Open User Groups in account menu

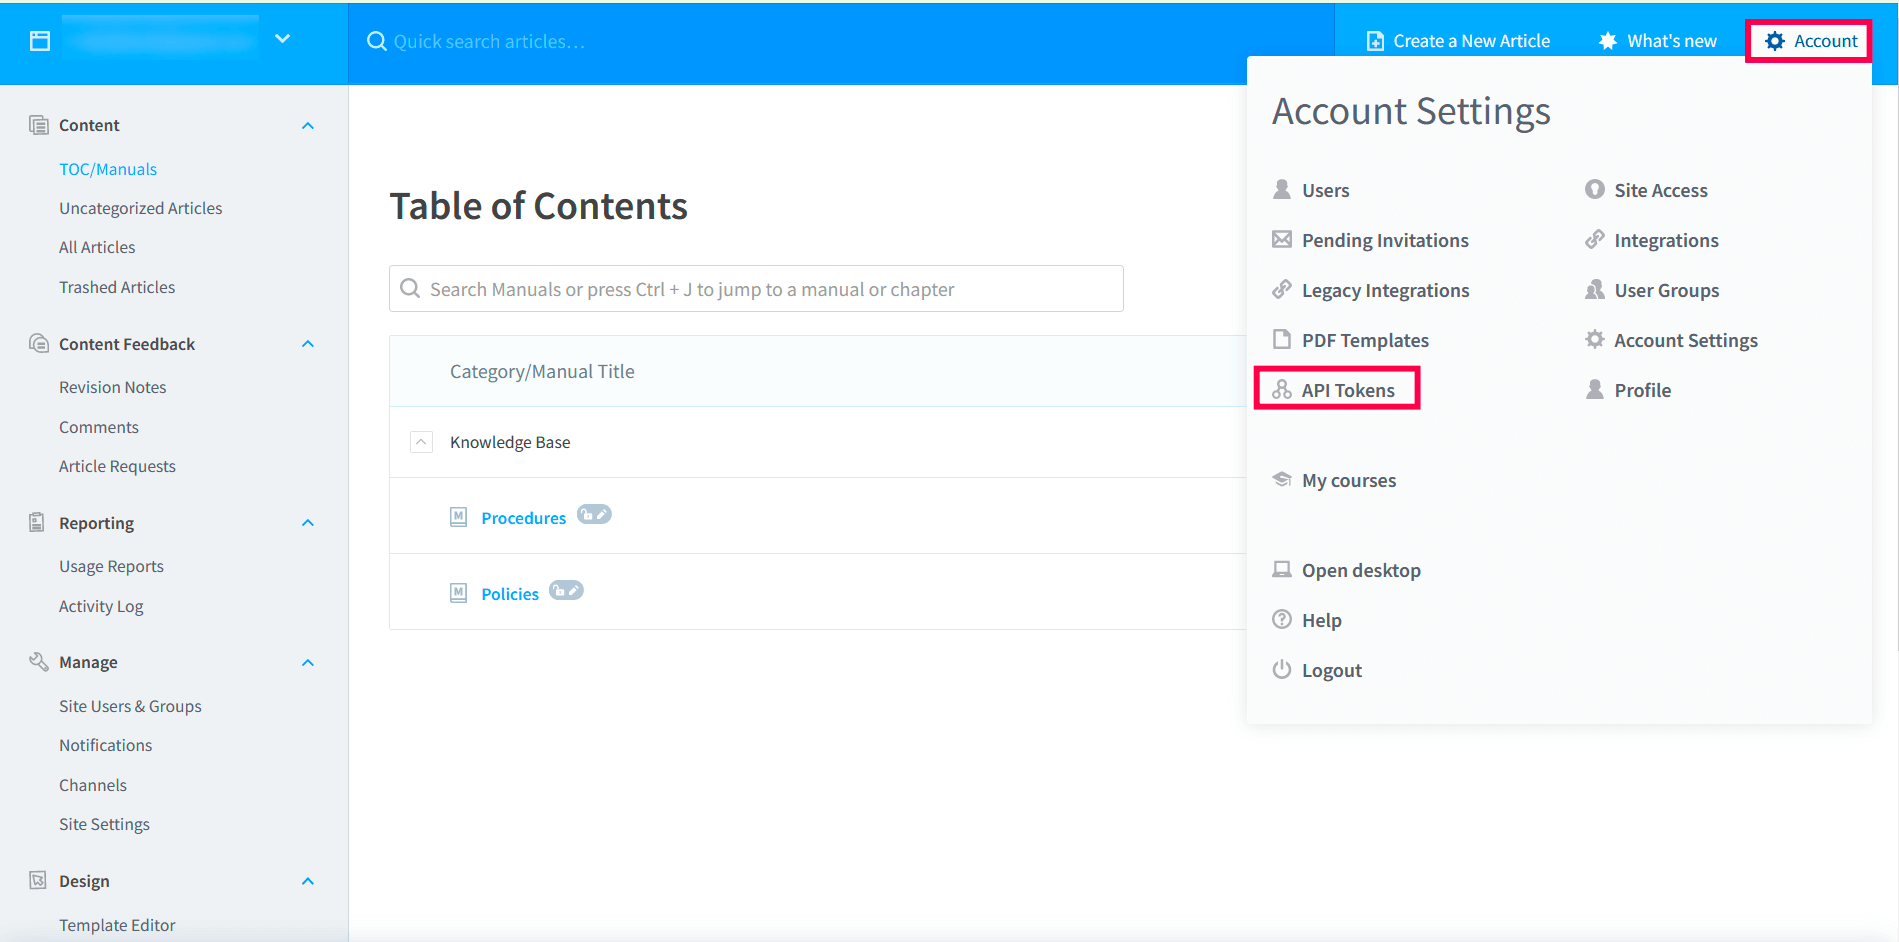(x=1666, y=290)
